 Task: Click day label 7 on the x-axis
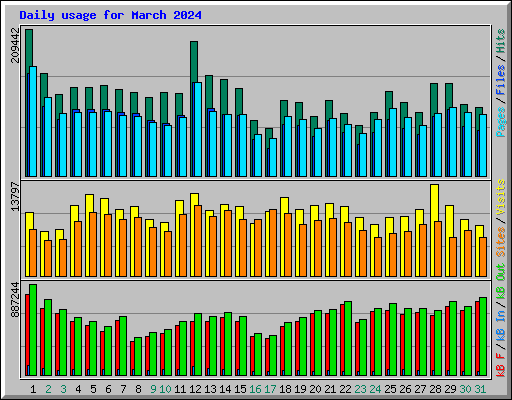click(123, 389)
